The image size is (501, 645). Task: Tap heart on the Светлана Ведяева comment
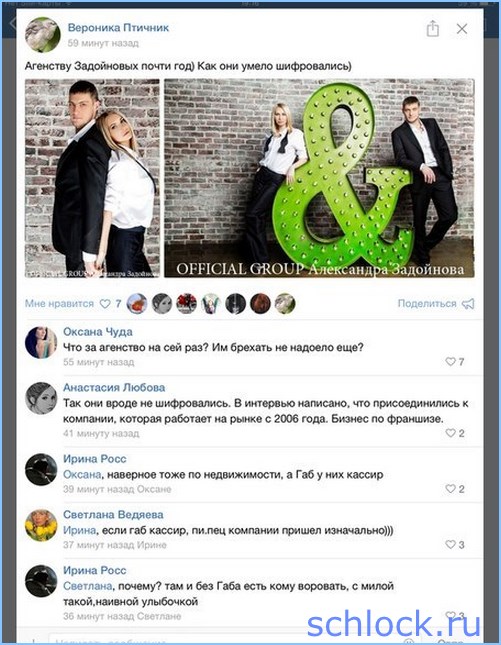point(450,544)
